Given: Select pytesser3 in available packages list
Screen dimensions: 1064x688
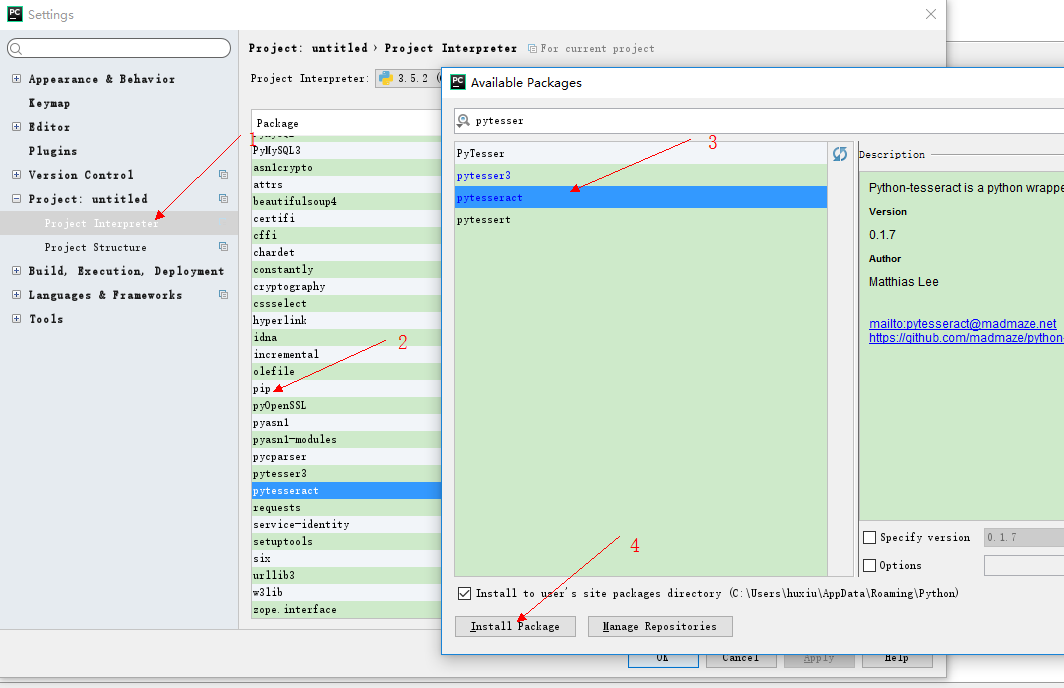Looking at the screenshot, I should click(641, 175).
